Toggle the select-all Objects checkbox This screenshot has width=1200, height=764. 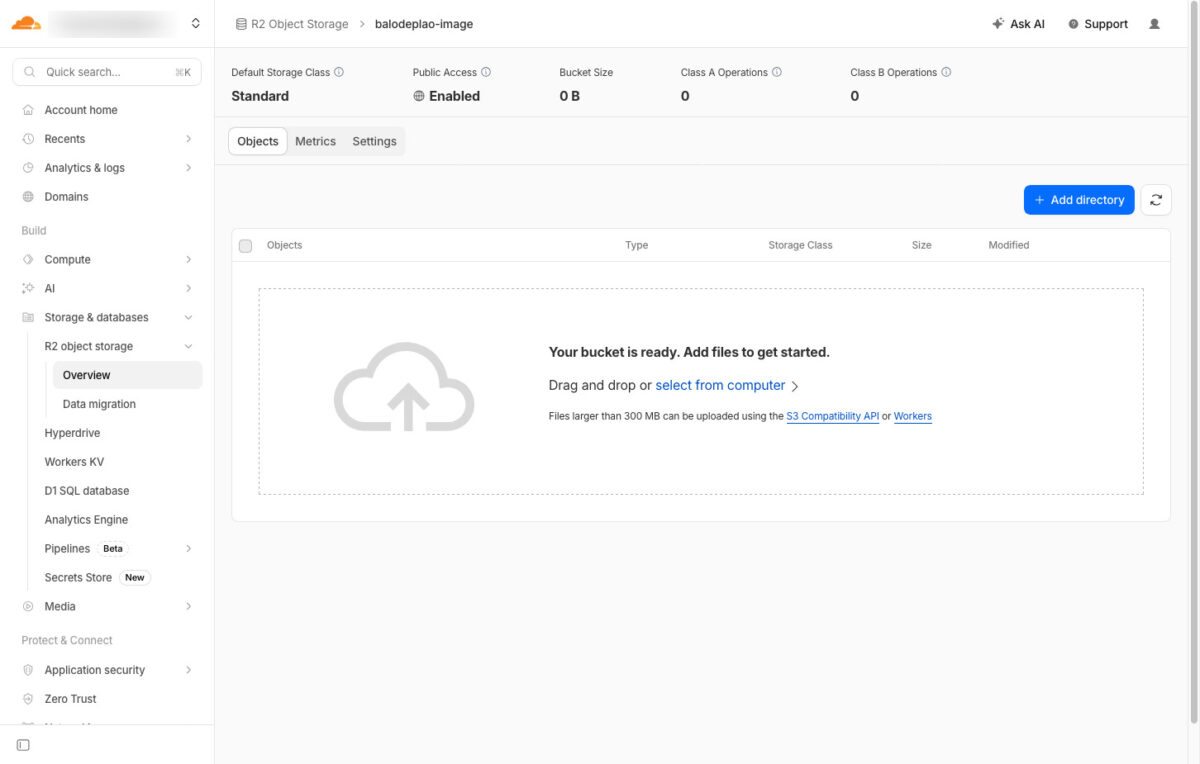(246, 246)
